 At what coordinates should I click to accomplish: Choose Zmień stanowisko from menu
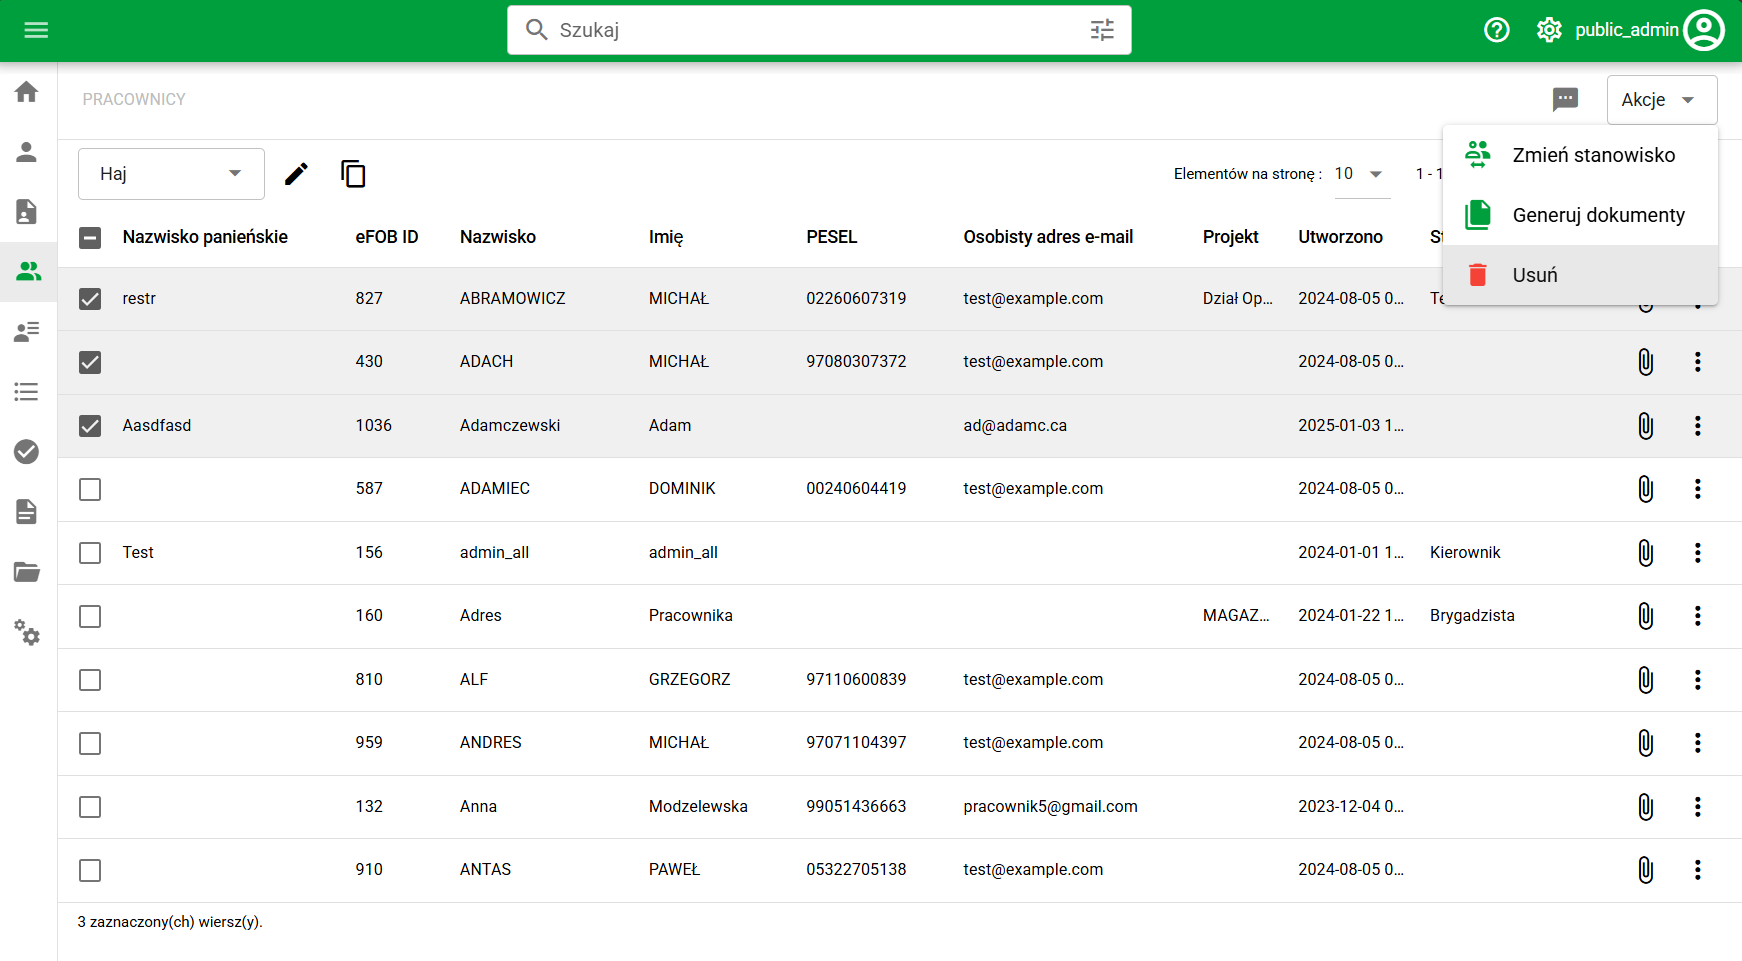click(1592, 155)
